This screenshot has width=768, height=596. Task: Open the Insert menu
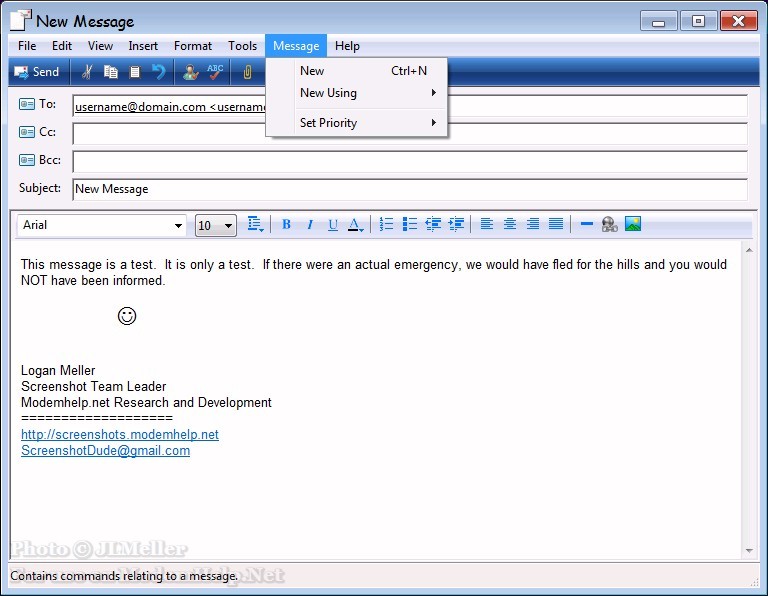coord(143,46)
